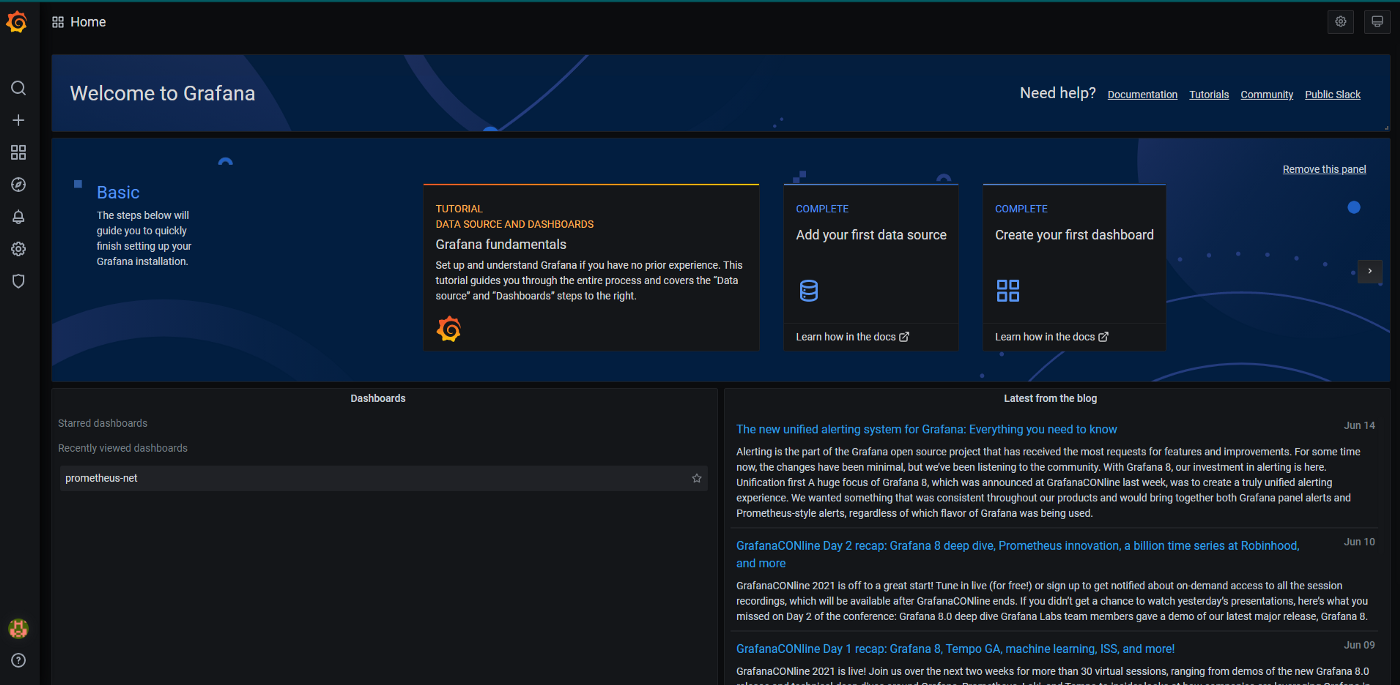Viewport: 1400px width, 685px height.
Task: Click the Grafana logo on fundamentals tutorial card
Action: point(449,328)
